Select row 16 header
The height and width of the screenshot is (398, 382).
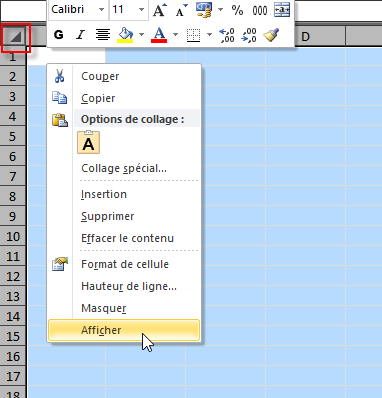(x=13, y=356)
